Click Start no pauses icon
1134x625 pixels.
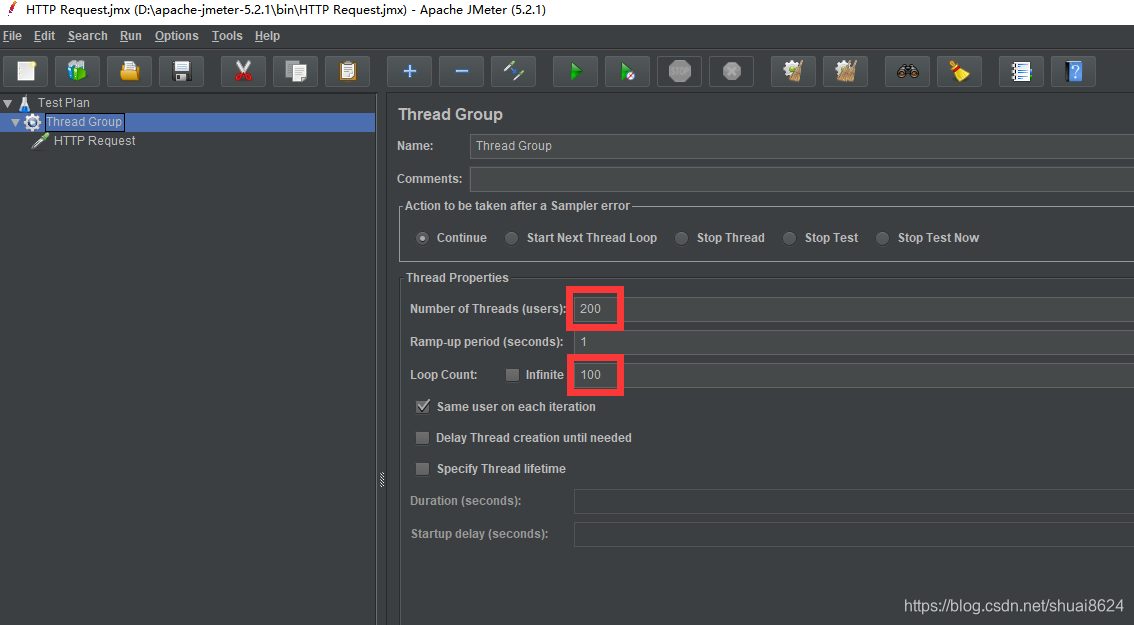pos(627,72)
